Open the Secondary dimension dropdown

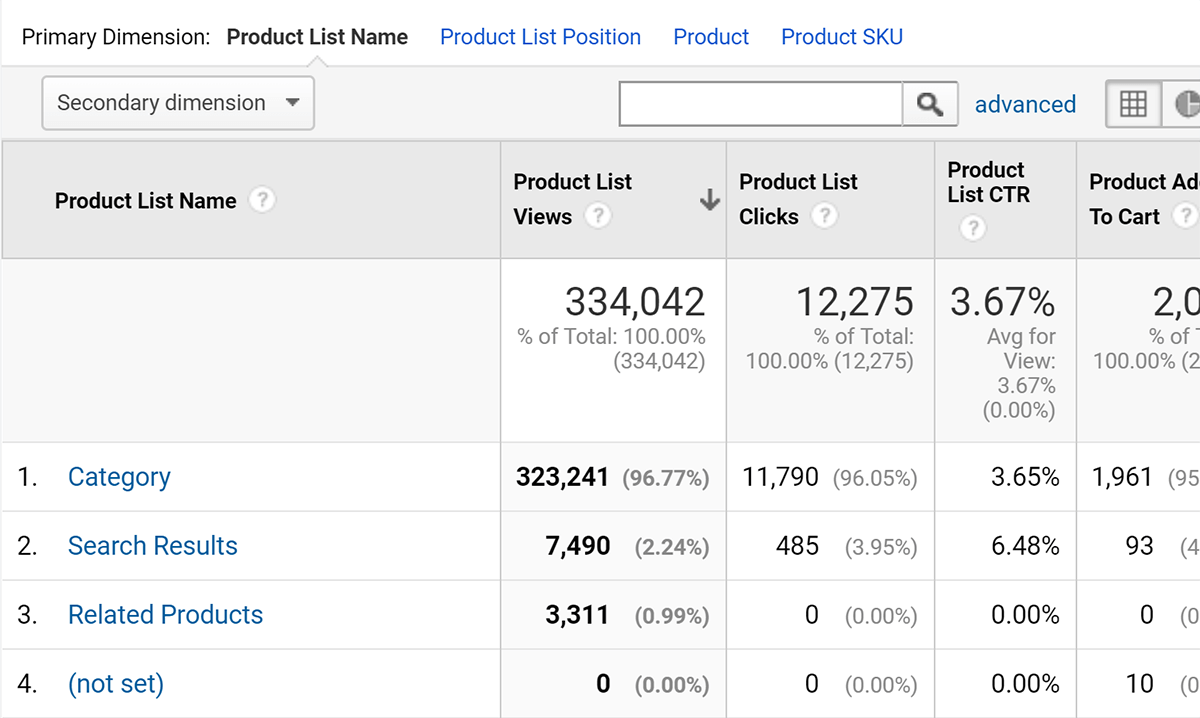[x=178, y=103]
